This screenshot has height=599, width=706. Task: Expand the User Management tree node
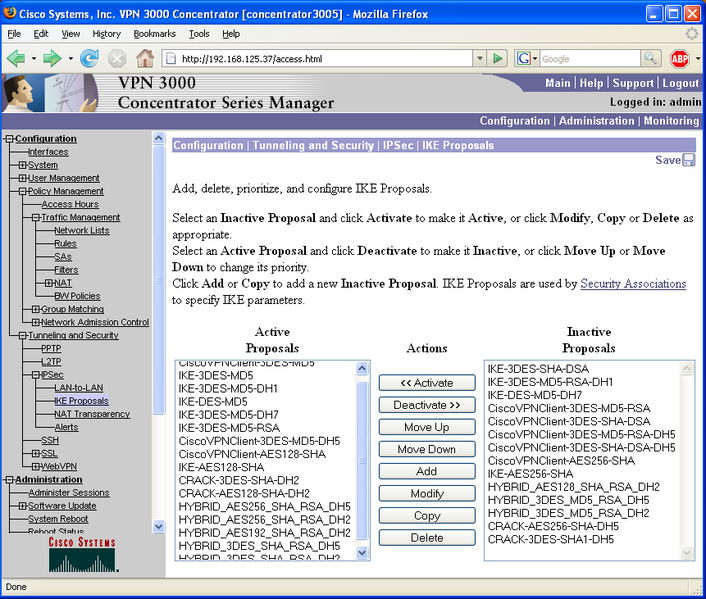(23, 178)
